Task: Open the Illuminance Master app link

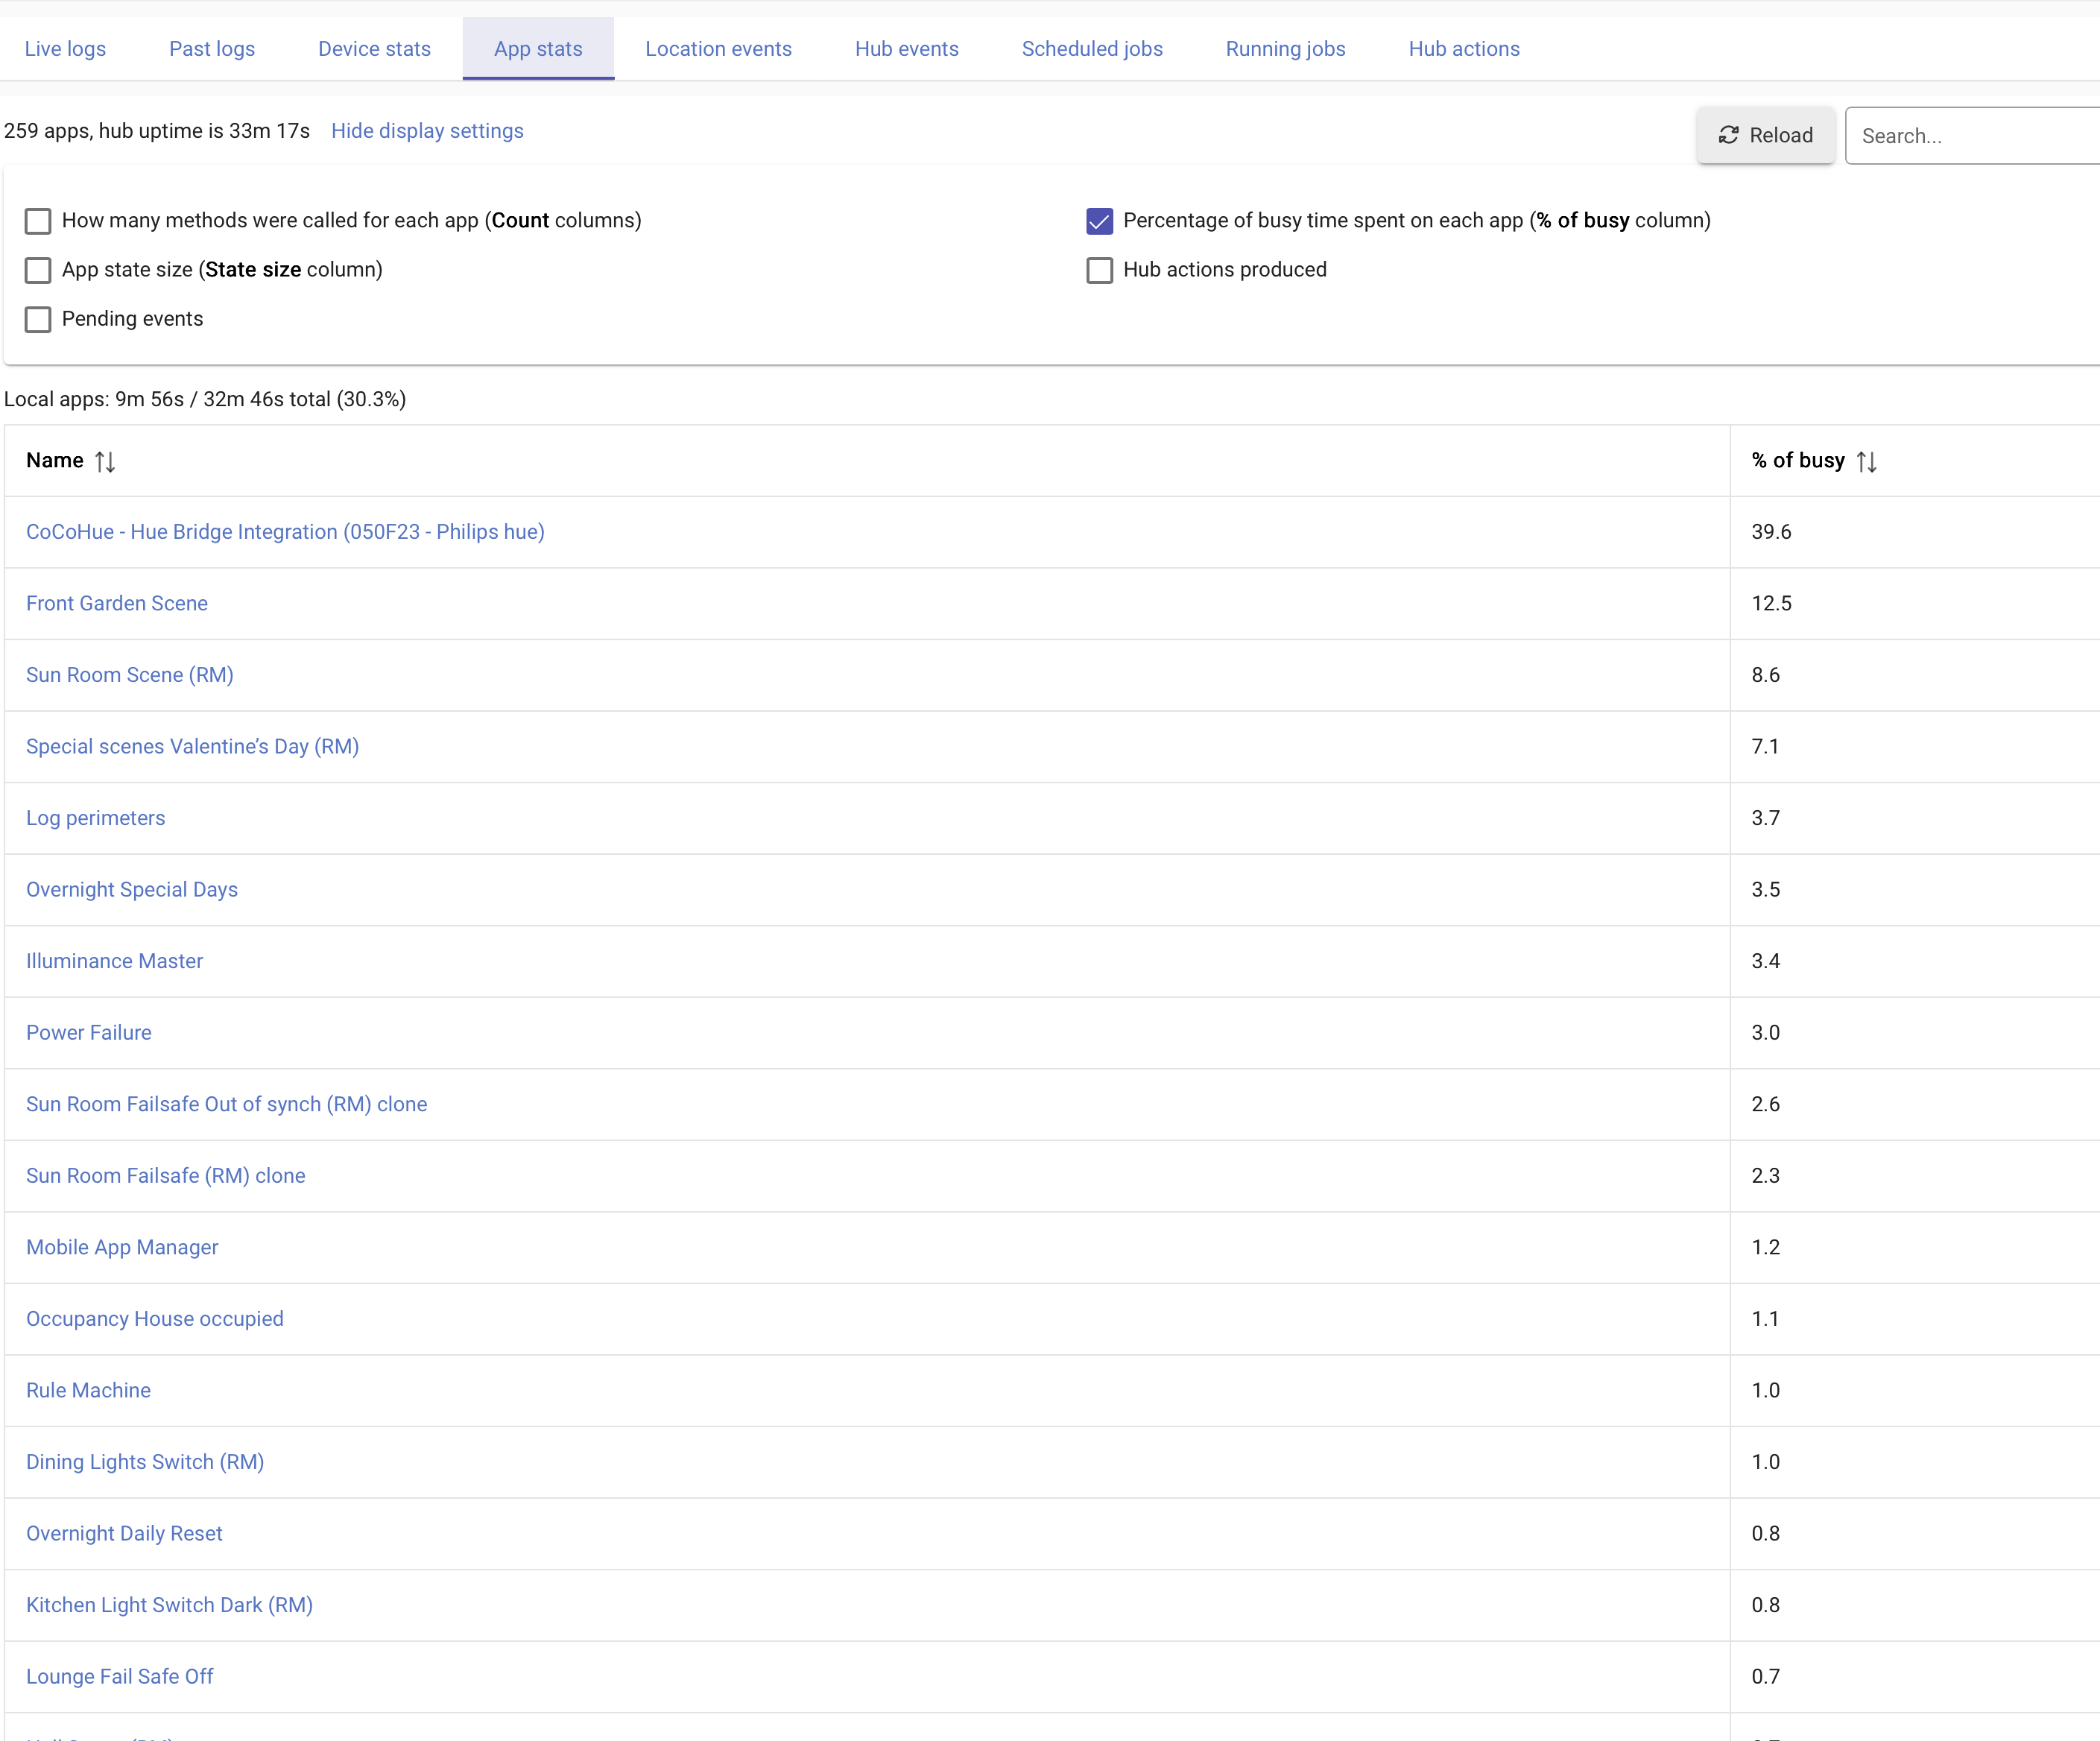Action: (x=114, y=961)
